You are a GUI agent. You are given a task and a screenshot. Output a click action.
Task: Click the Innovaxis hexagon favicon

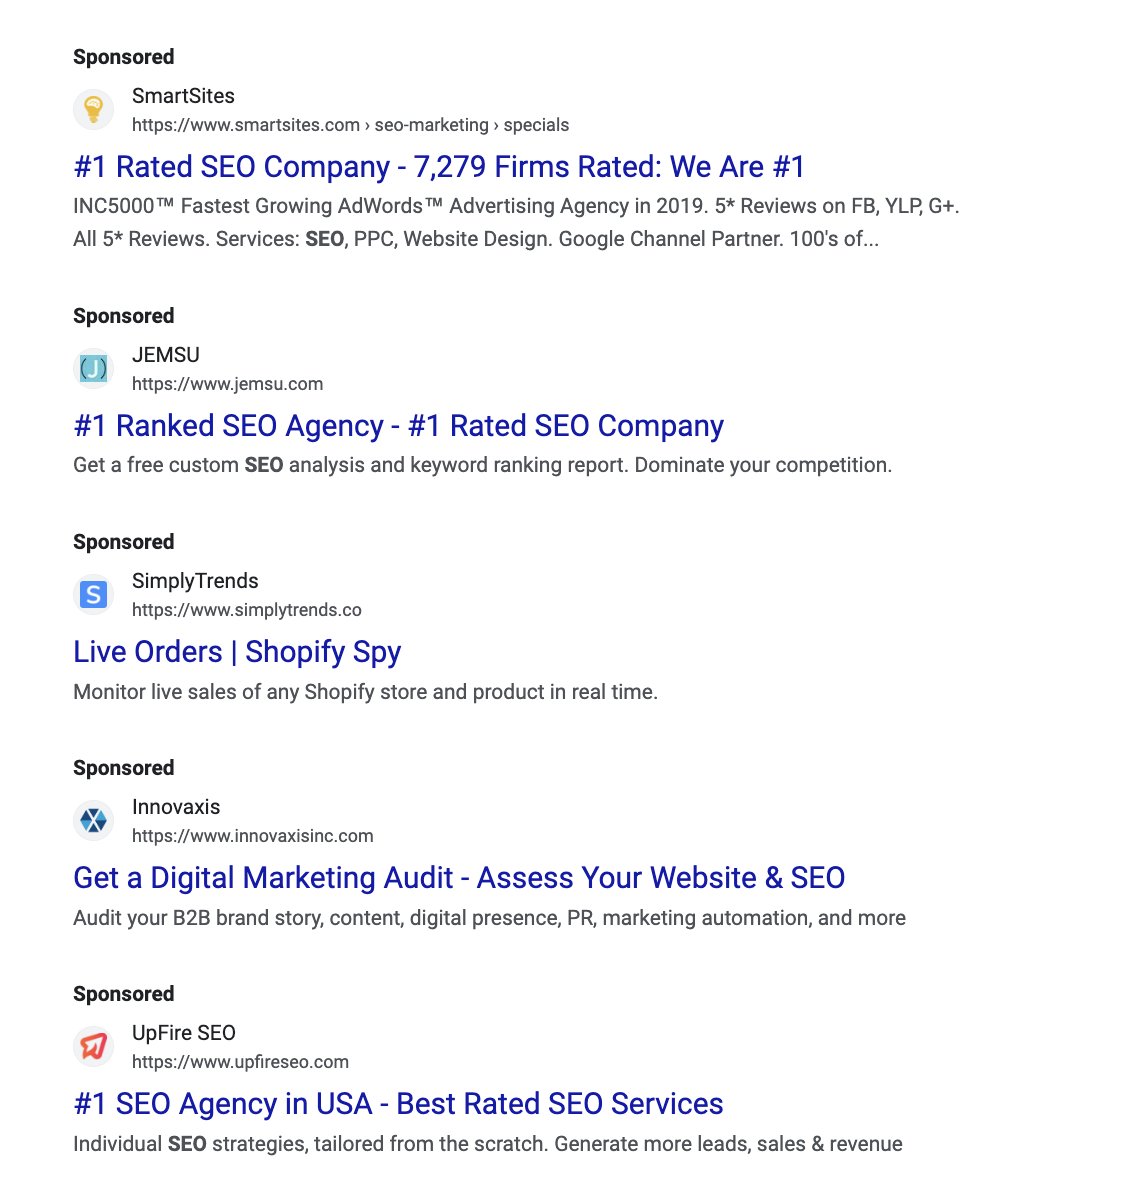point(93,820)
